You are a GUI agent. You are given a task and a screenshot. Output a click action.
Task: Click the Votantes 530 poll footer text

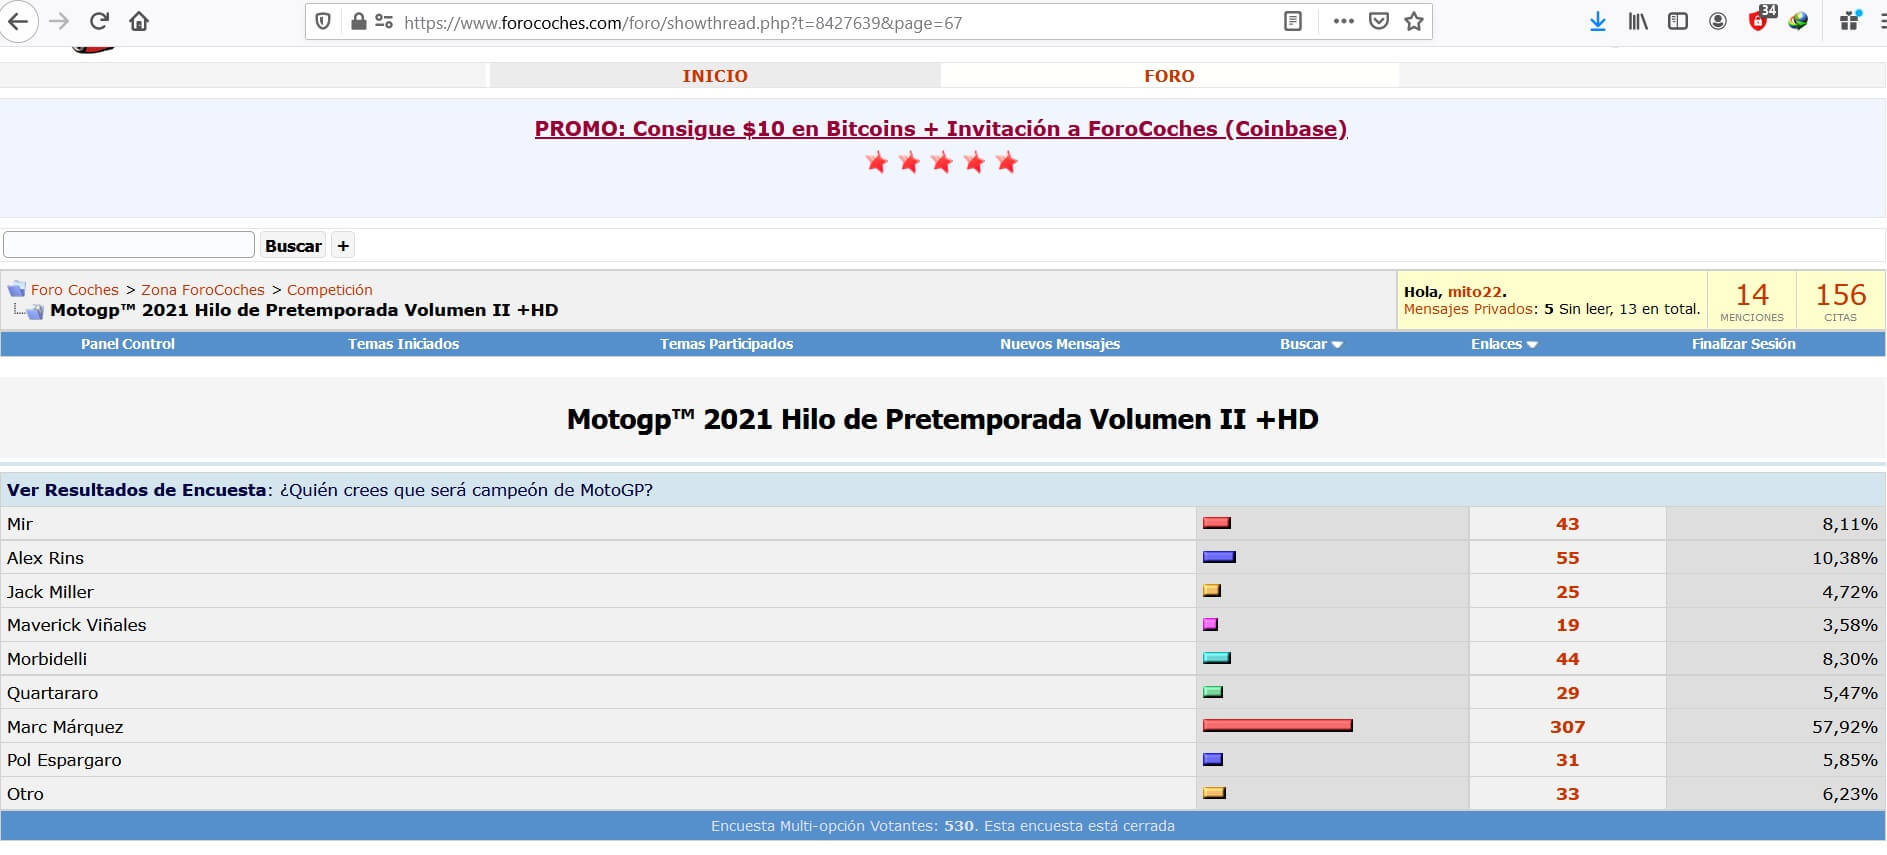coord(943,826)
